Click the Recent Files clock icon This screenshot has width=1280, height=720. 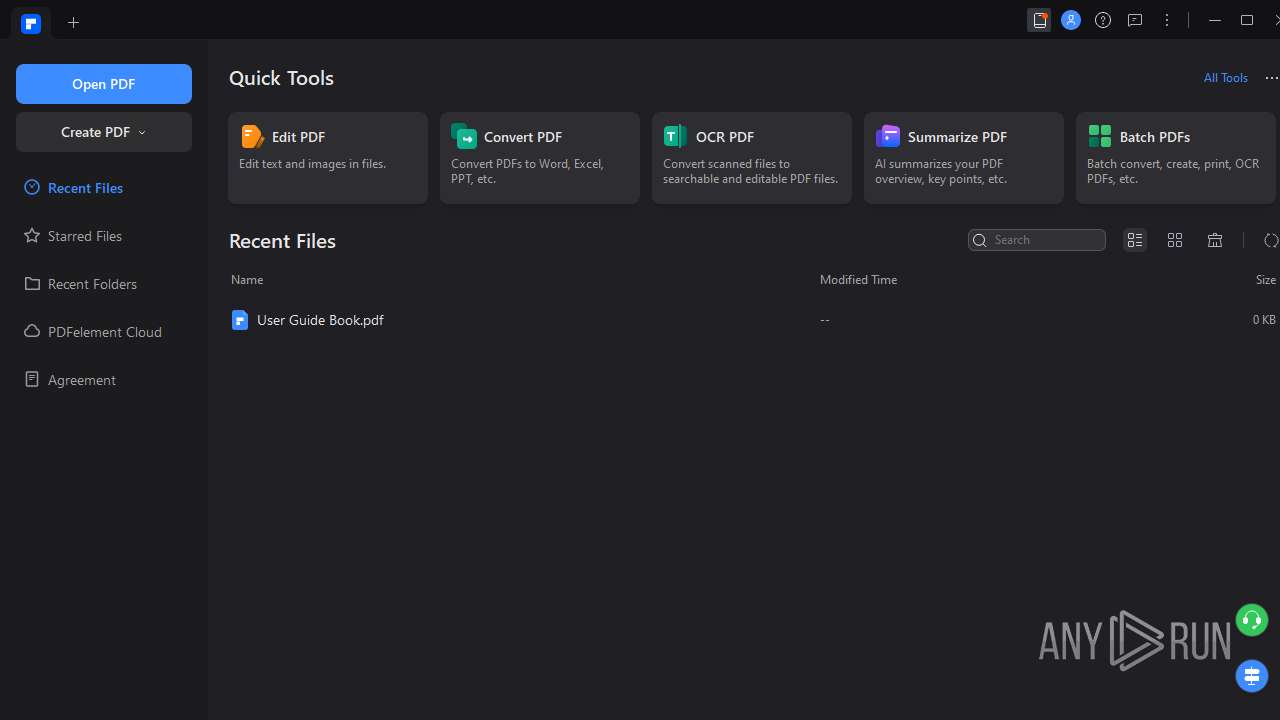[32, 187]
